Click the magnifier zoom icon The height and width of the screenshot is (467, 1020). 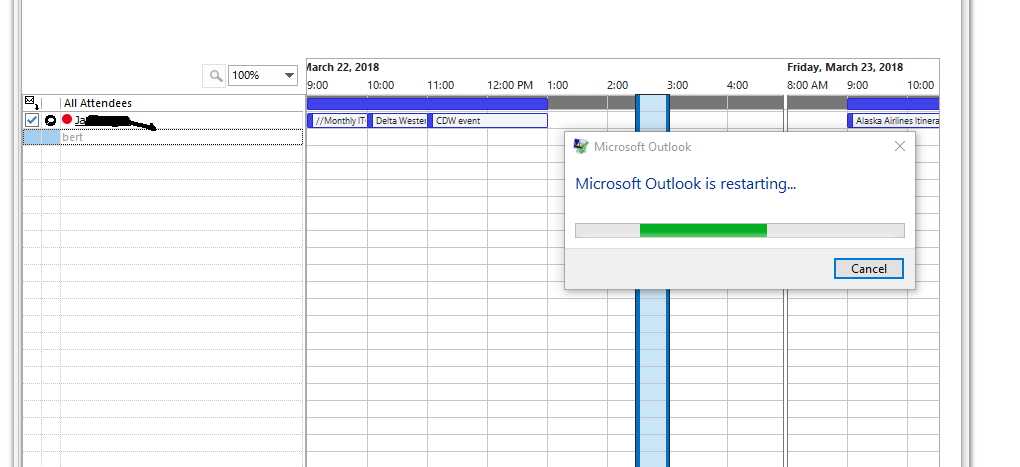point(214,75)
